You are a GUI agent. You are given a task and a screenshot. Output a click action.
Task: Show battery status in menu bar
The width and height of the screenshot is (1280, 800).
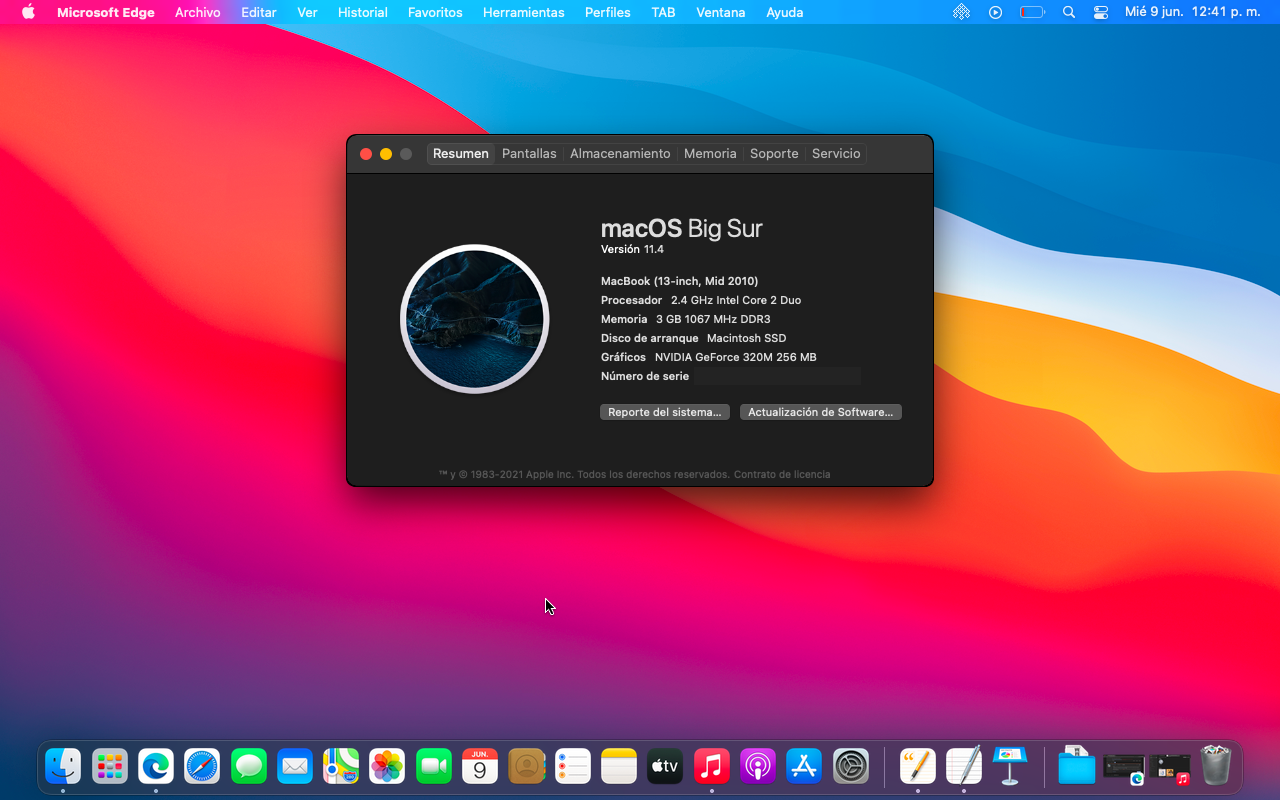click(x=1032, y=12)
